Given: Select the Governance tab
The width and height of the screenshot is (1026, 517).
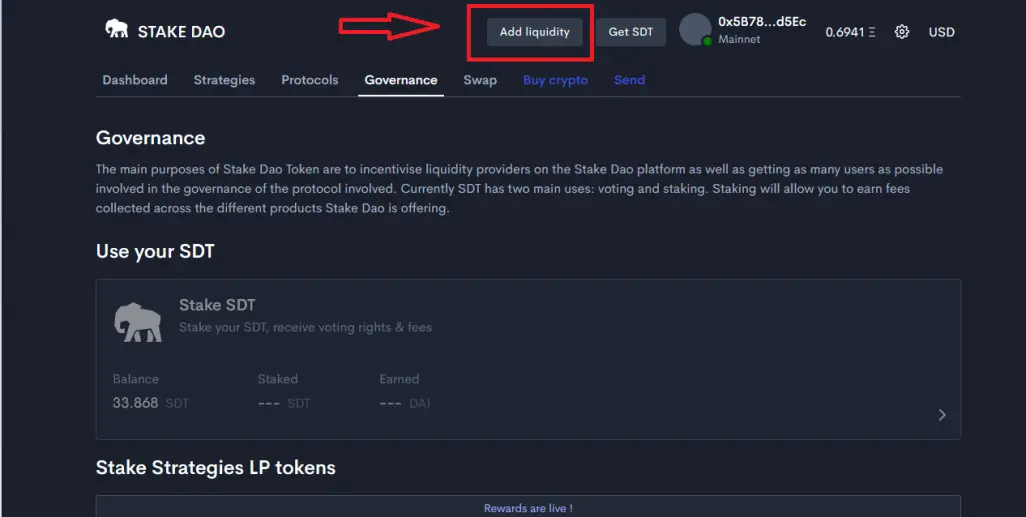Looking at the screenshot, I should click(x=400, y=80).
